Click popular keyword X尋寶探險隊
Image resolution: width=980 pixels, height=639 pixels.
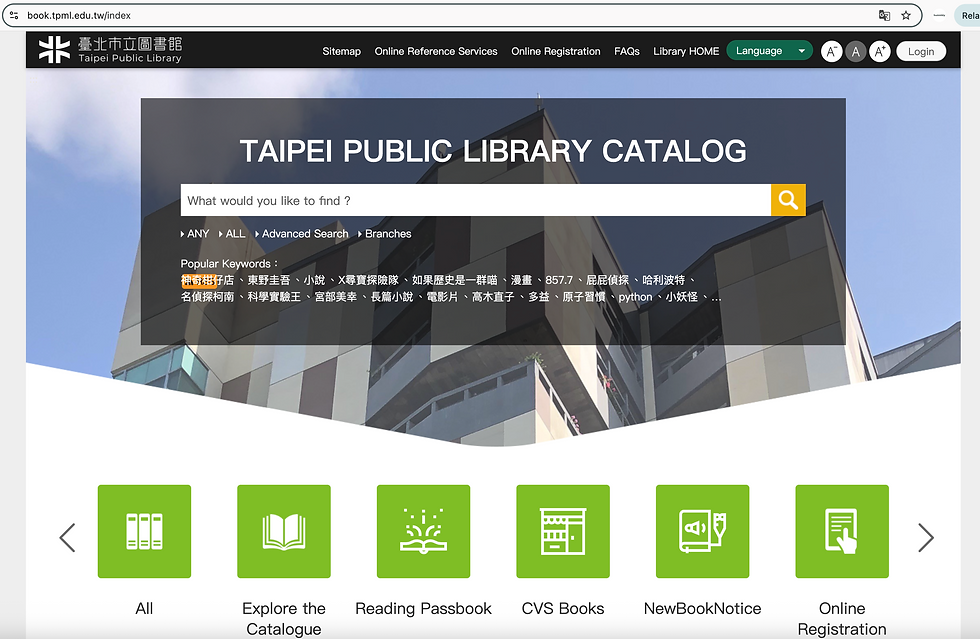click(x=368, y=280)
